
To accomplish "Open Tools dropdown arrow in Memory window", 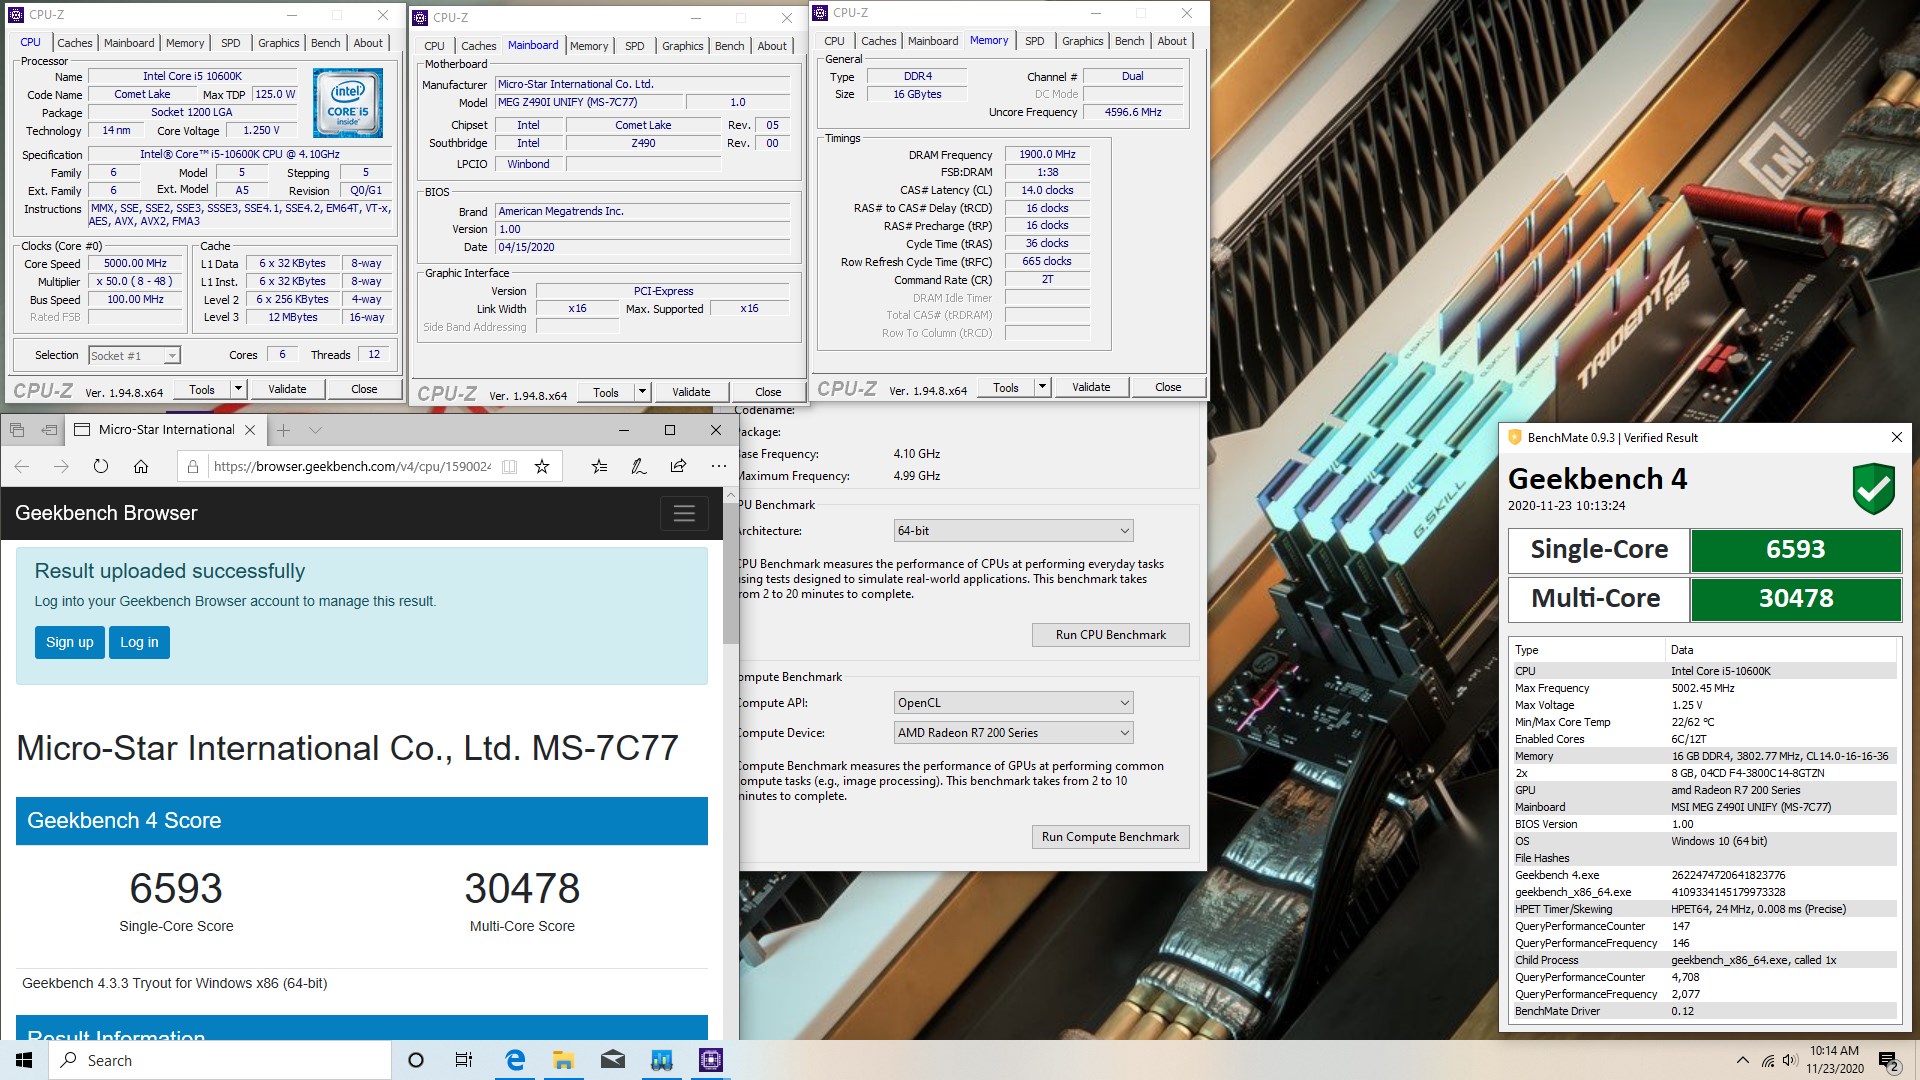I will pos(1042,387).
